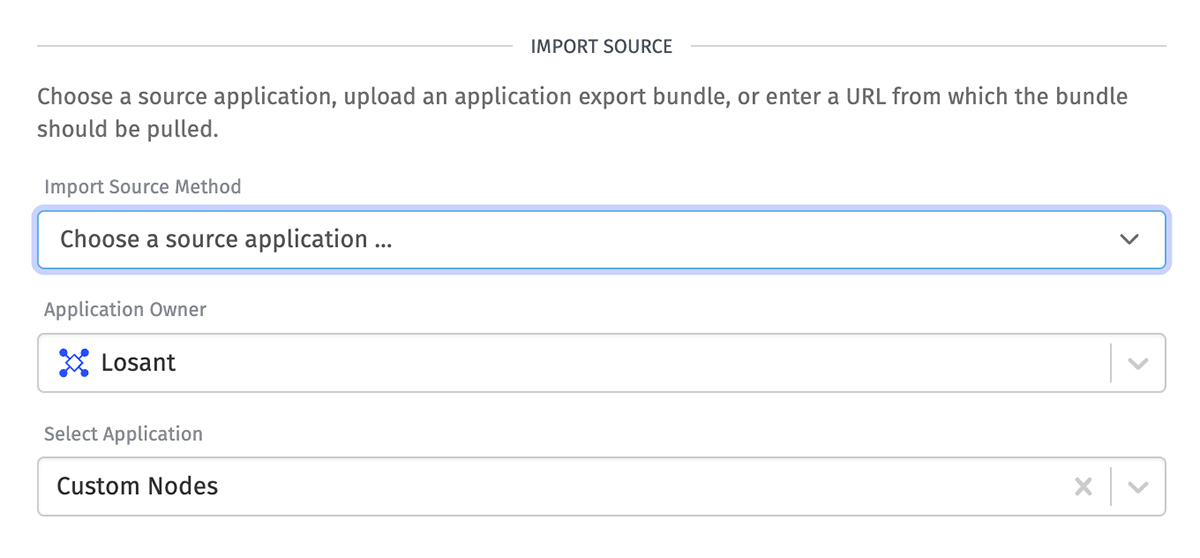
Task: Click the 'Custom Nodes' value text
Action: click(x=137, y=487)
